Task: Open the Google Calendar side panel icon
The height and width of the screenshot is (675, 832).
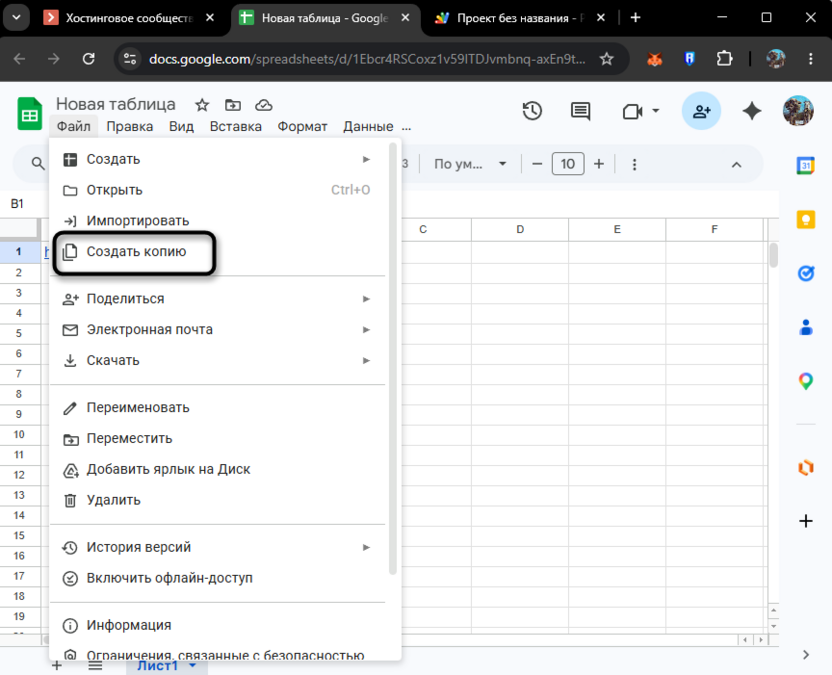Action: [805, 166]
